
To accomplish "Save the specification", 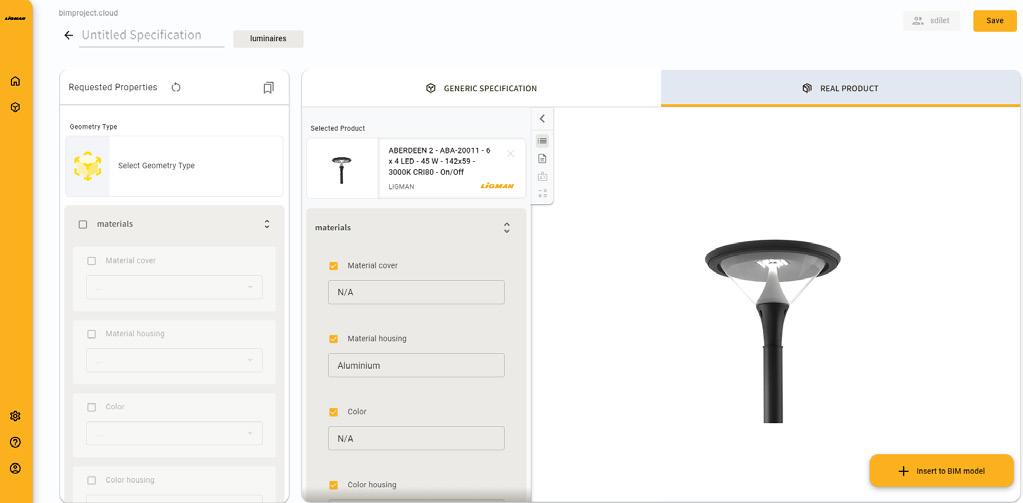I will (995, 21).
